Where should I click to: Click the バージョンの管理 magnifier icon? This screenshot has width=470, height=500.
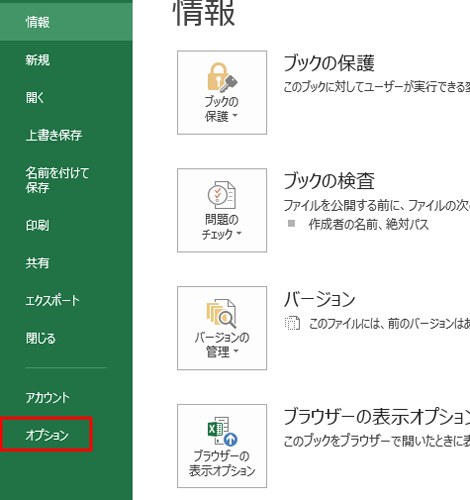pos(221,313)
